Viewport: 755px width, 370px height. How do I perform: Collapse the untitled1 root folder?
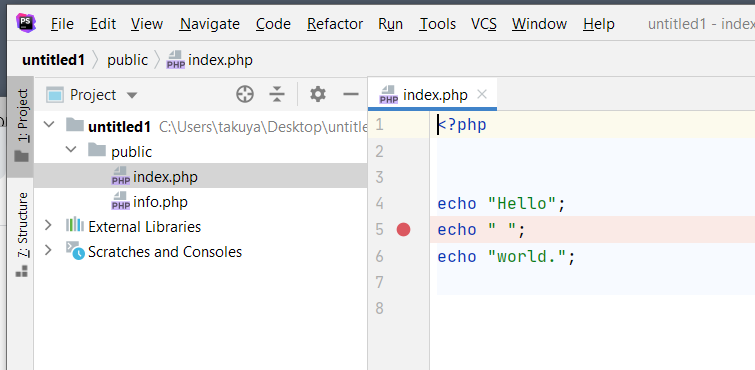[49, 125]
